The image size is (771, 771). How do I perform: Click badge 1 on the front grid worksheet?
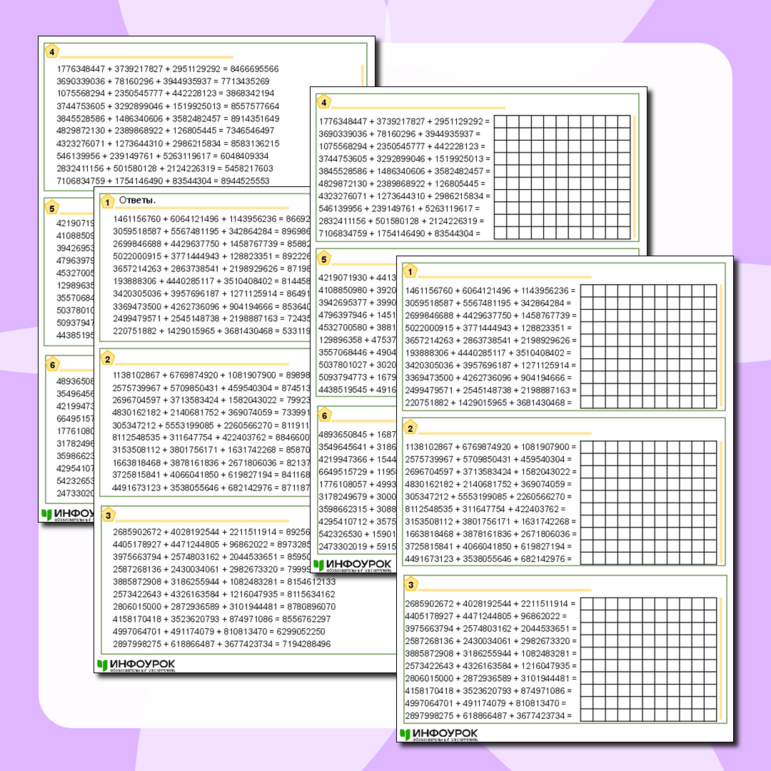coord(411,272)
